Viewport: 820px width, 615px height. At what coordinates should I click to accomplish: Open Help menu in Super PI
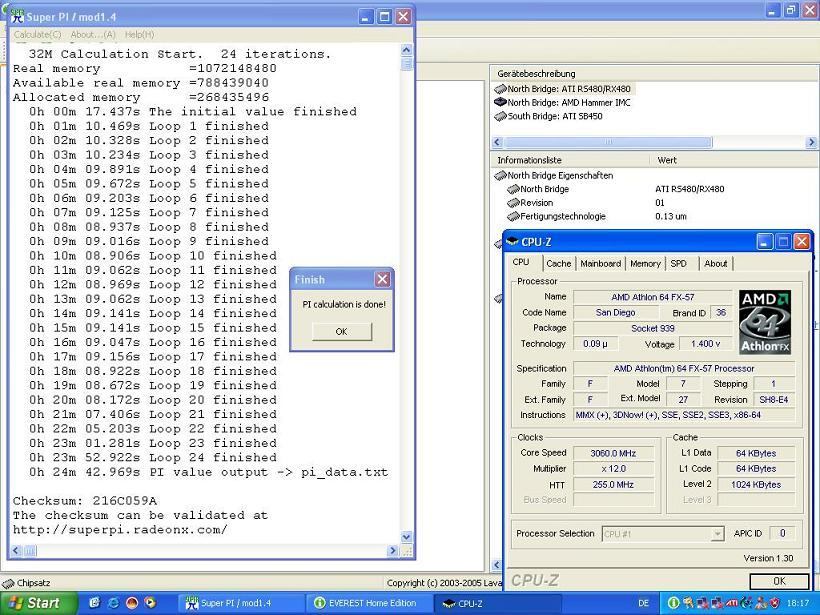[140, 35]
